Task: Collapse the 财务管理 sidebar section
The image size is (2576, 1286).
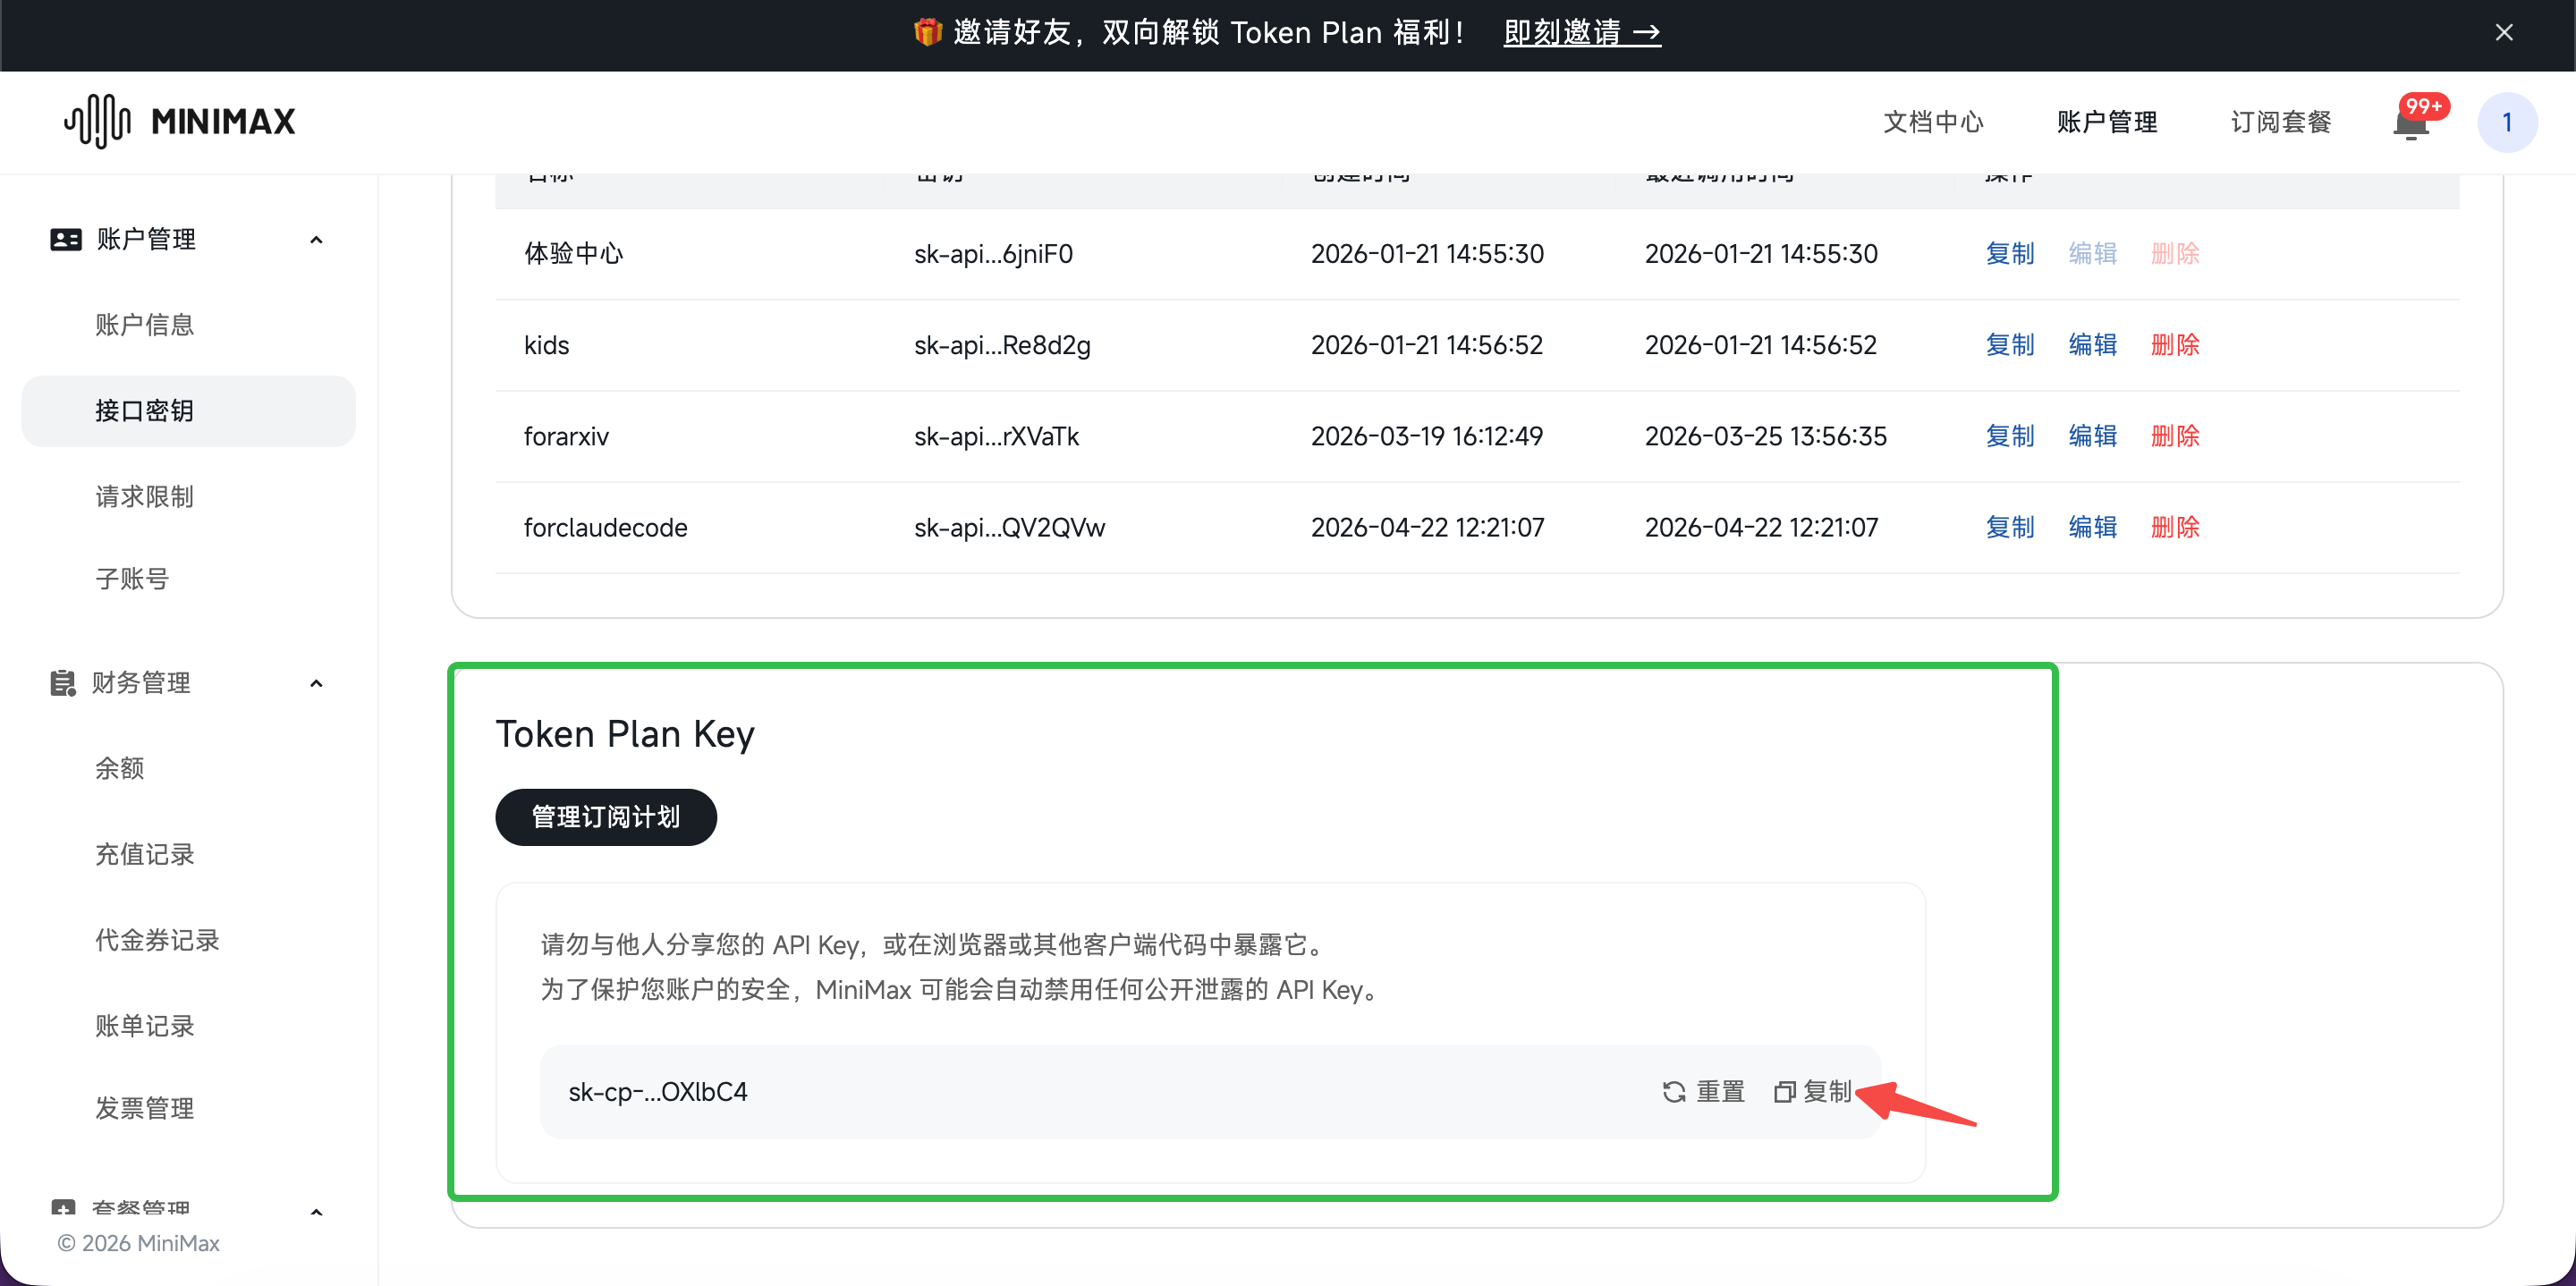Action: (316, 683)
